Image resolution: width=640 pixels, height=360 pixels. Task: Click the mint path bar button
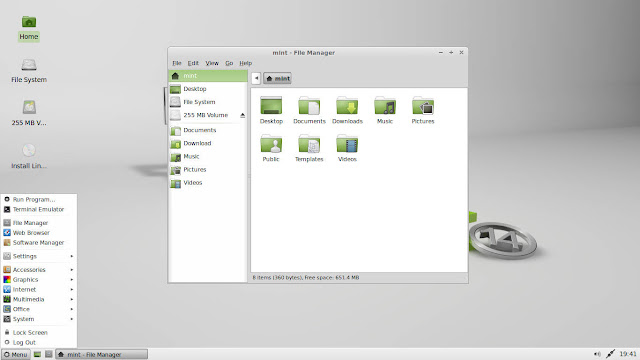tap(278, 78)
